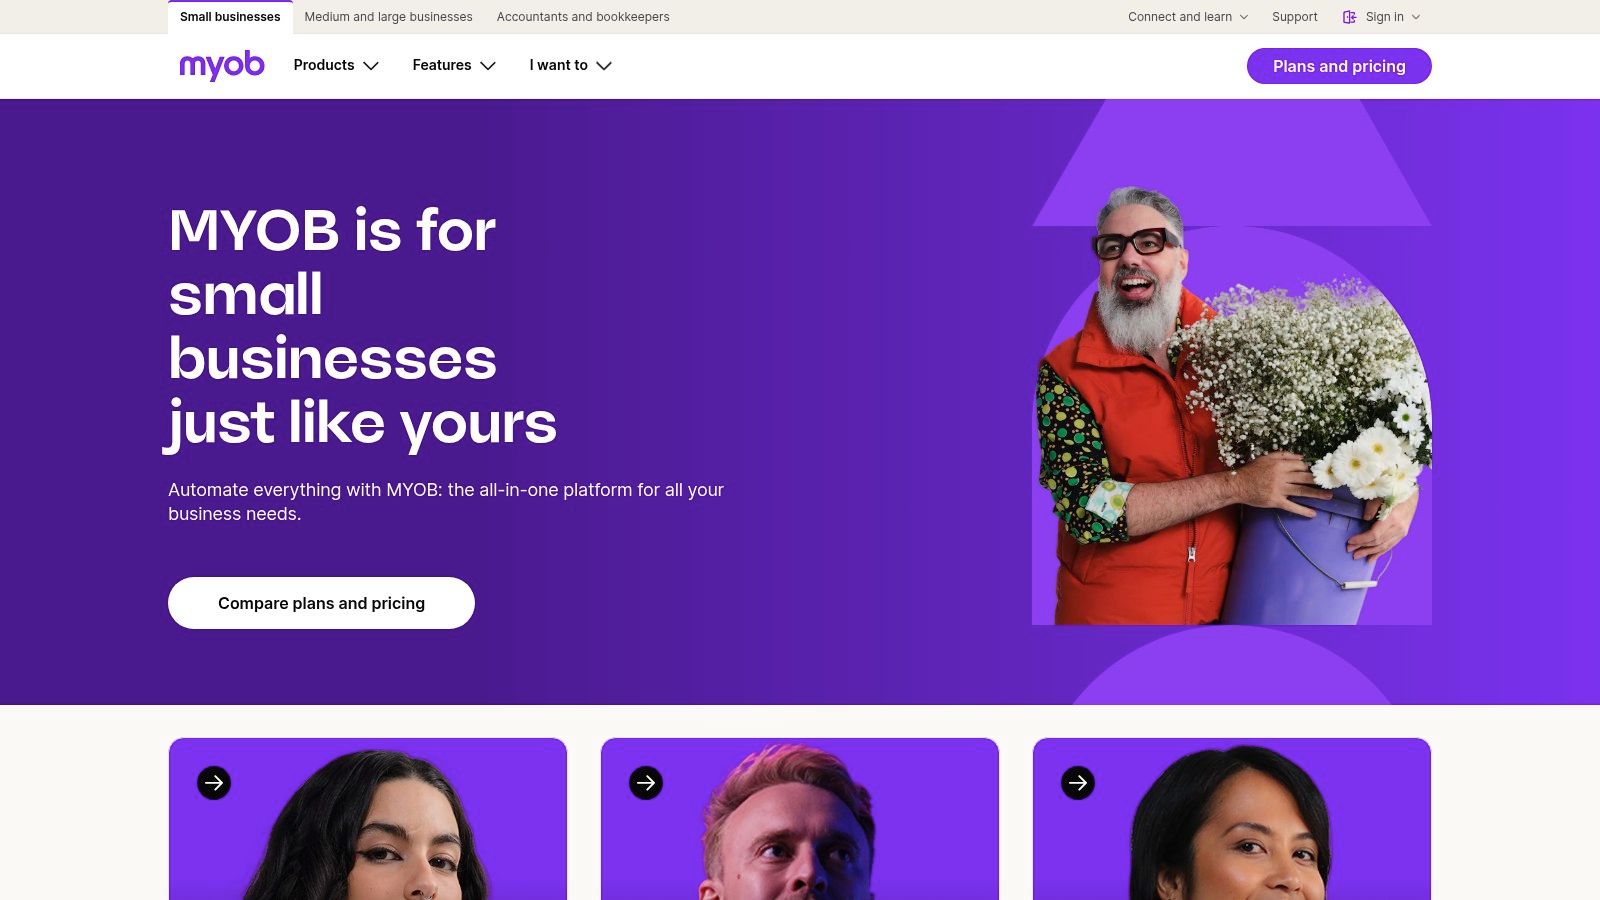
Task: Click the man holding flowers image
Action: click(1232, 405)
